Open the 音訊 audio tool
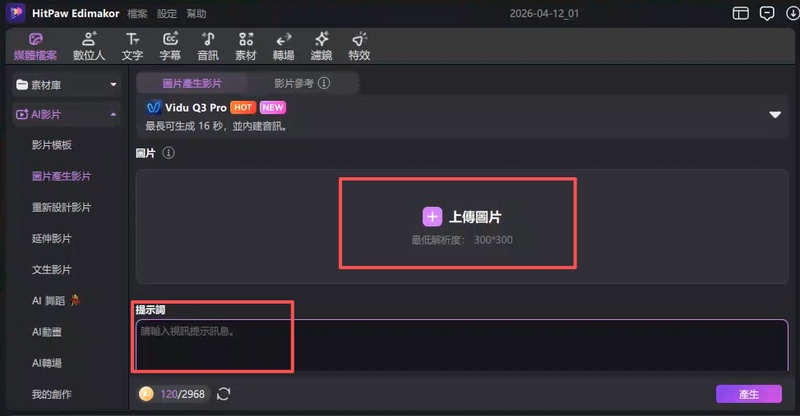This screenshot has height=416, width=800. pyautogui.click(x=208, y=46)
